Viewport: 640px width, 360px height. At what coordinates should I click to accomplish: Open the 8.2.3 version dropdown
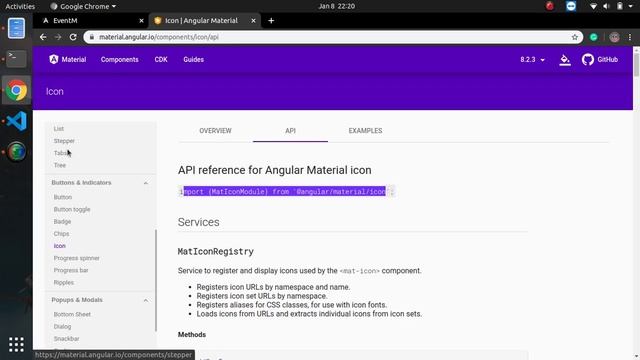pyautogui.click(x=532, y=60)
